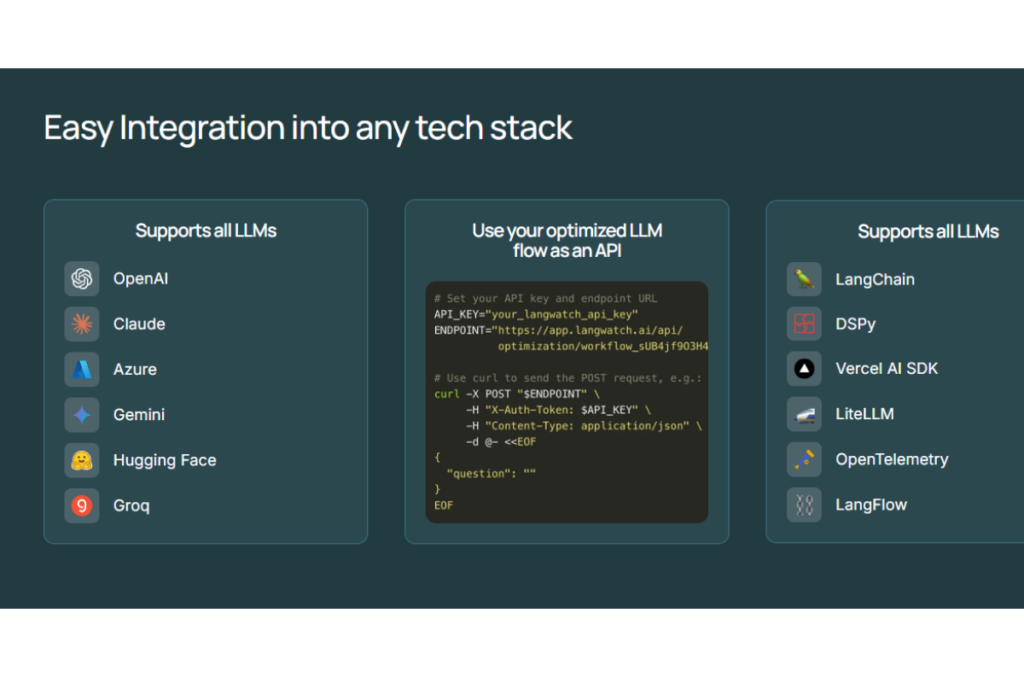Click the optimization/workflow path line in code
The image size is (1024, 683).
603,346
